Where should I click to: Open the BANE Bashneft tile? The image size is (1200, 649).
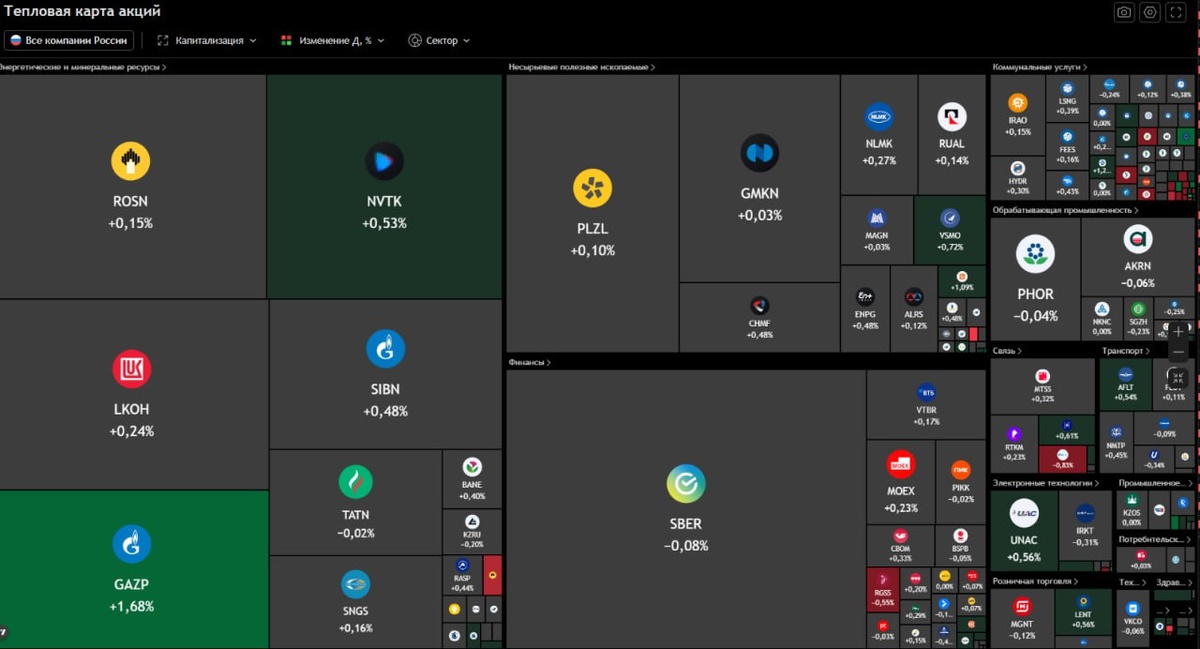click(472, 478)
